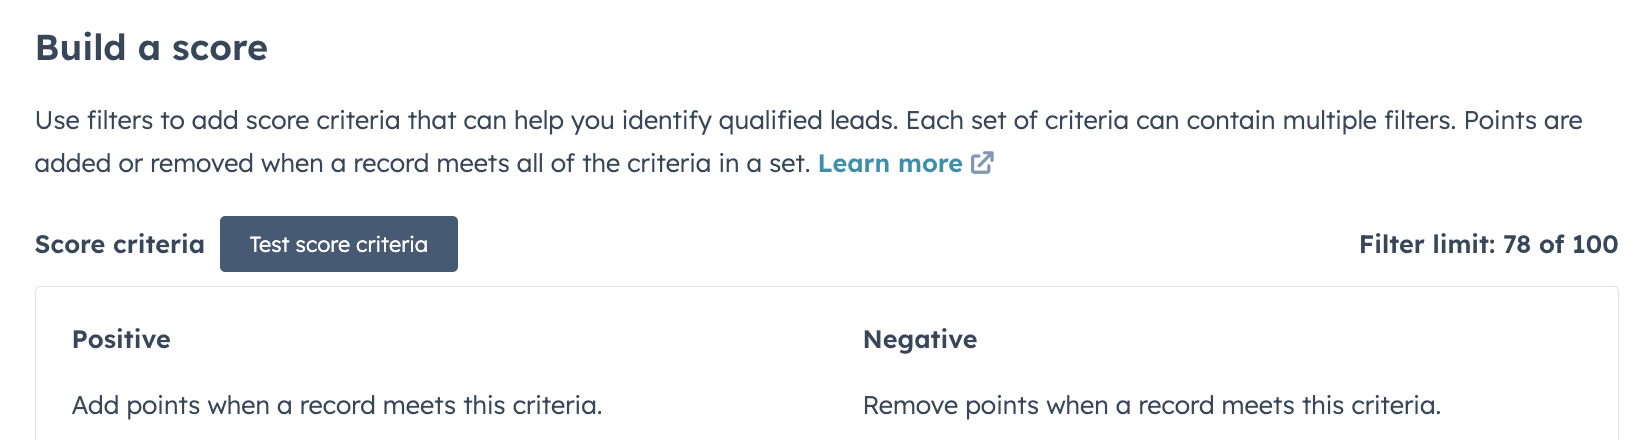The height and width of the screenshot is (440, 1642).
Task: Click the words 'identify qualified leads'
Action: (760, 121)
